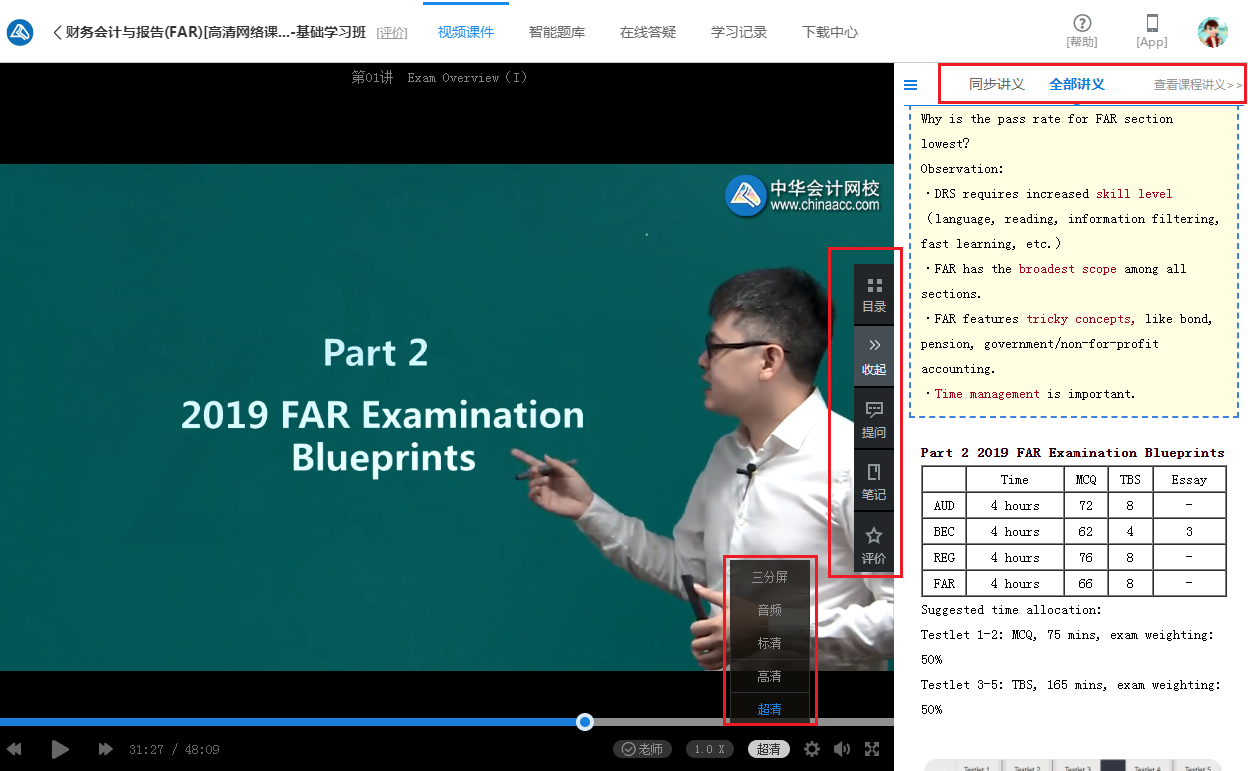The width and height of the screenshot is (1248, 771).
Task: Open the player settings gear icon
Action: coord(812,748)
